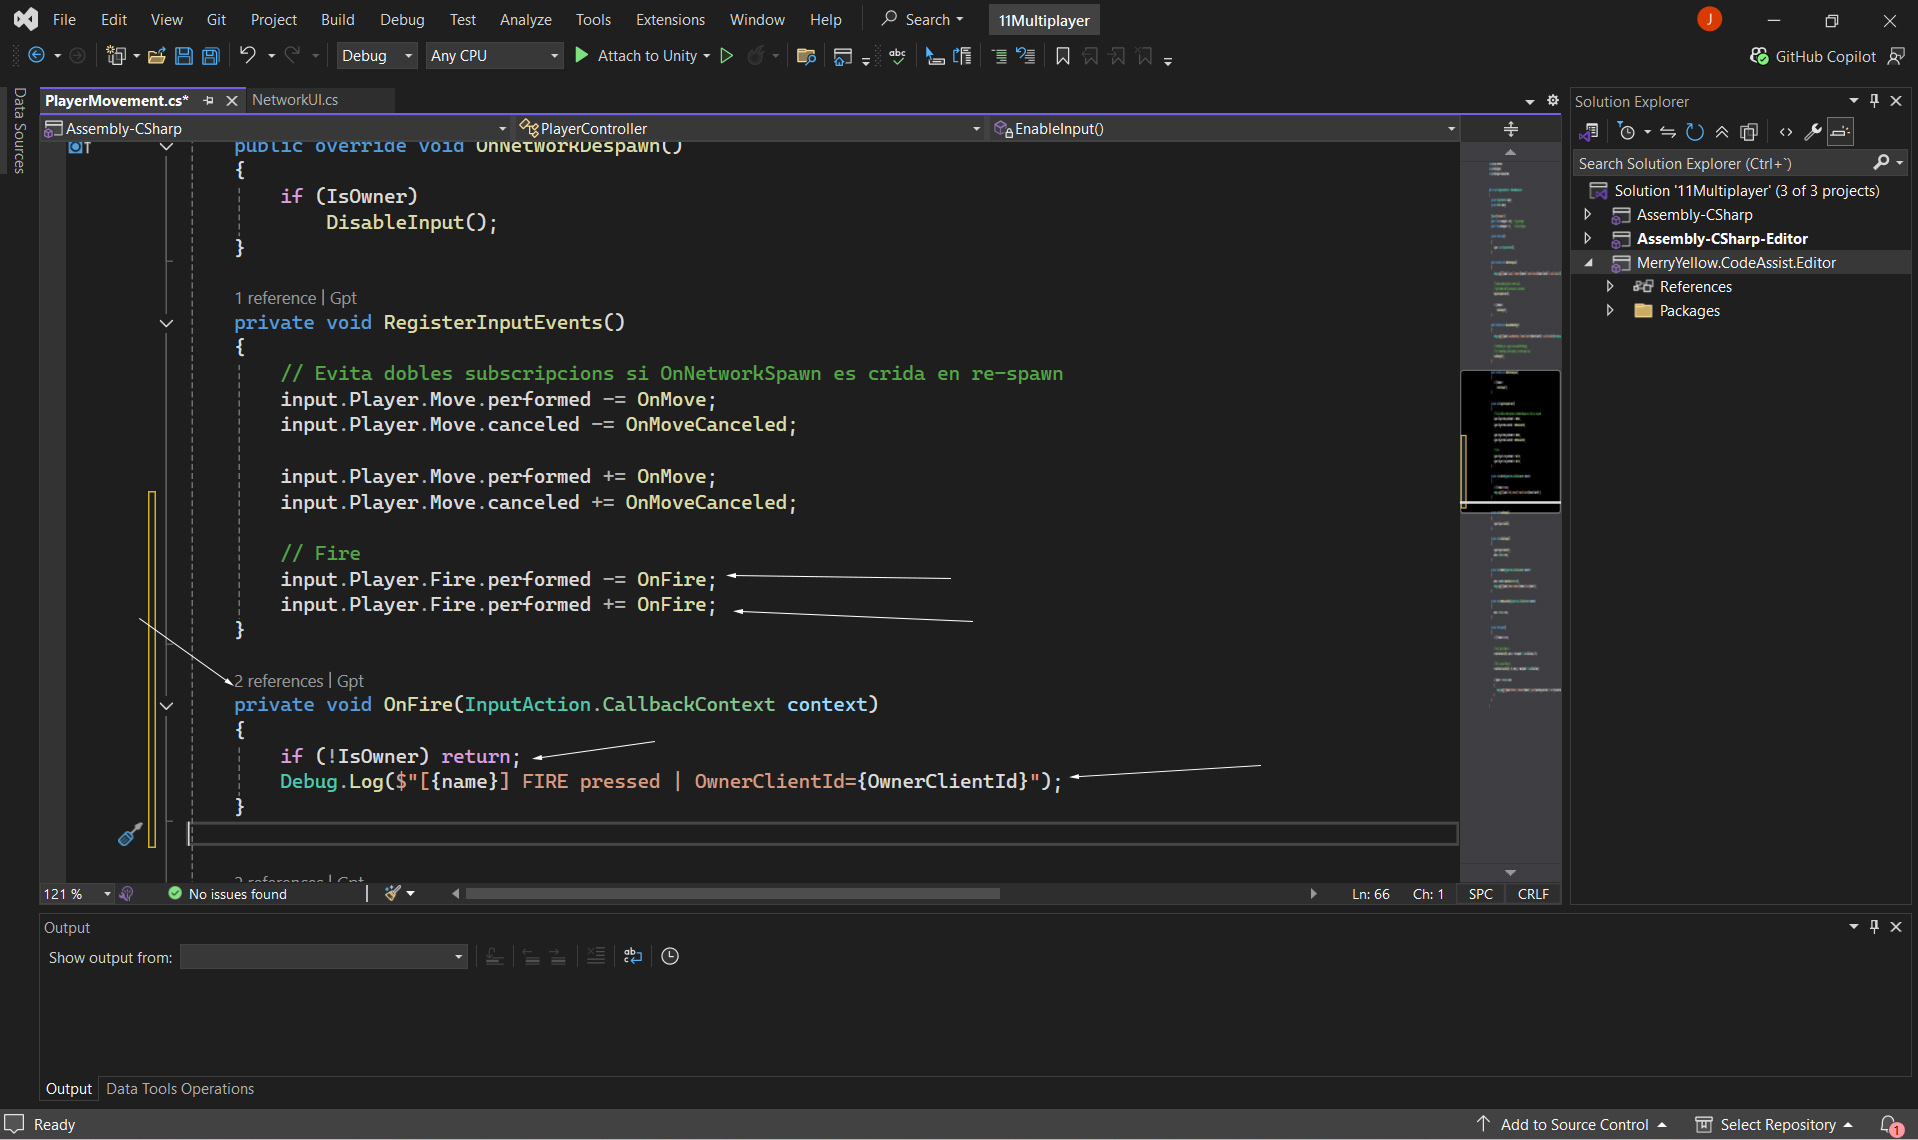
Task: Refresh Solution Explorer with the circular arrow
Action: [1694, 132]
